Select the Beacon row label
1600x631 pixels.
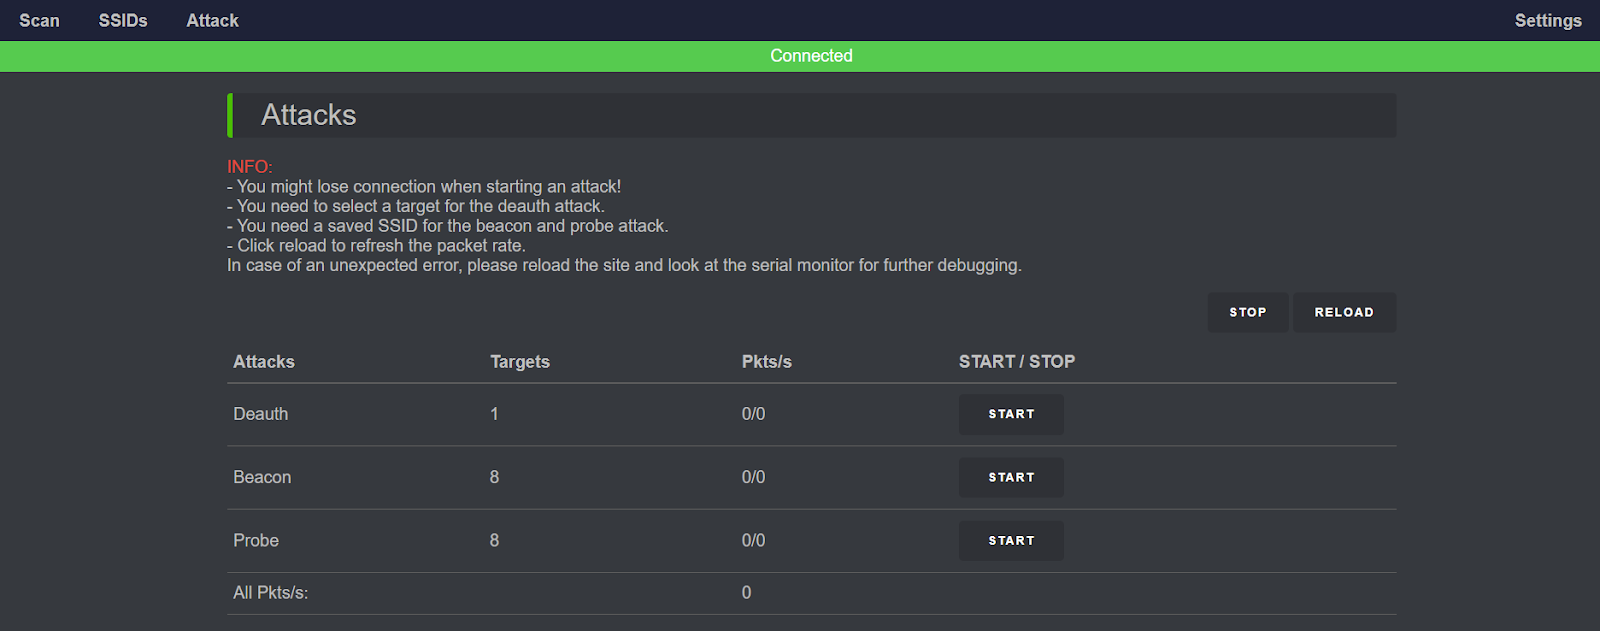pyautogui.click(x=262, y=477)
